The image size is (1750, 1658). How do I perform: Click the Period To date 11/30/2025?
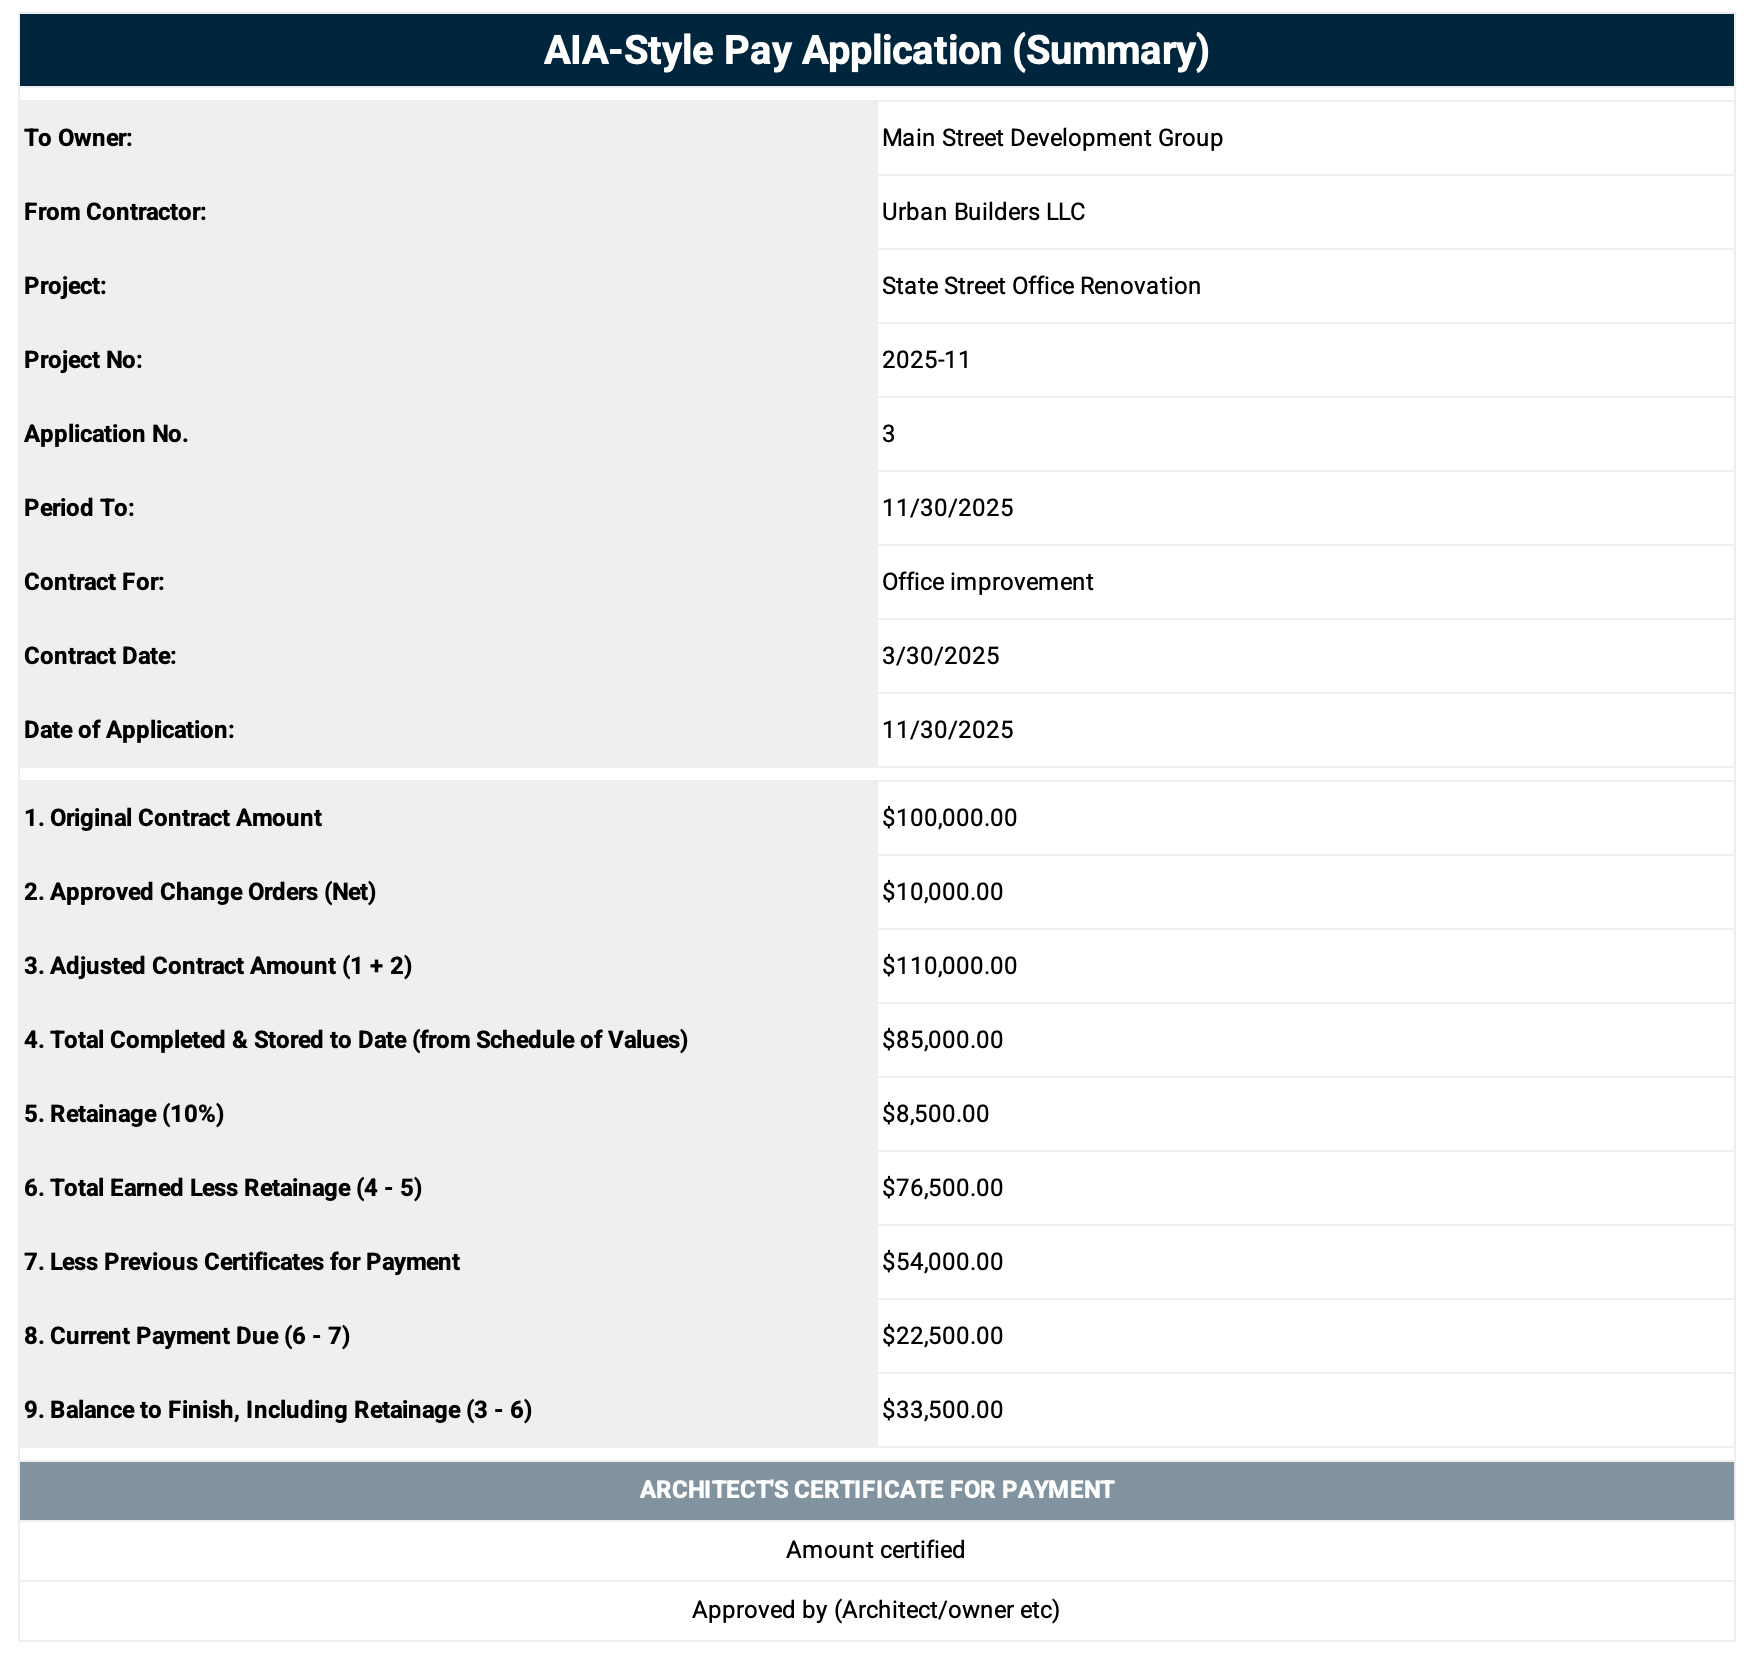click(947, 507)
